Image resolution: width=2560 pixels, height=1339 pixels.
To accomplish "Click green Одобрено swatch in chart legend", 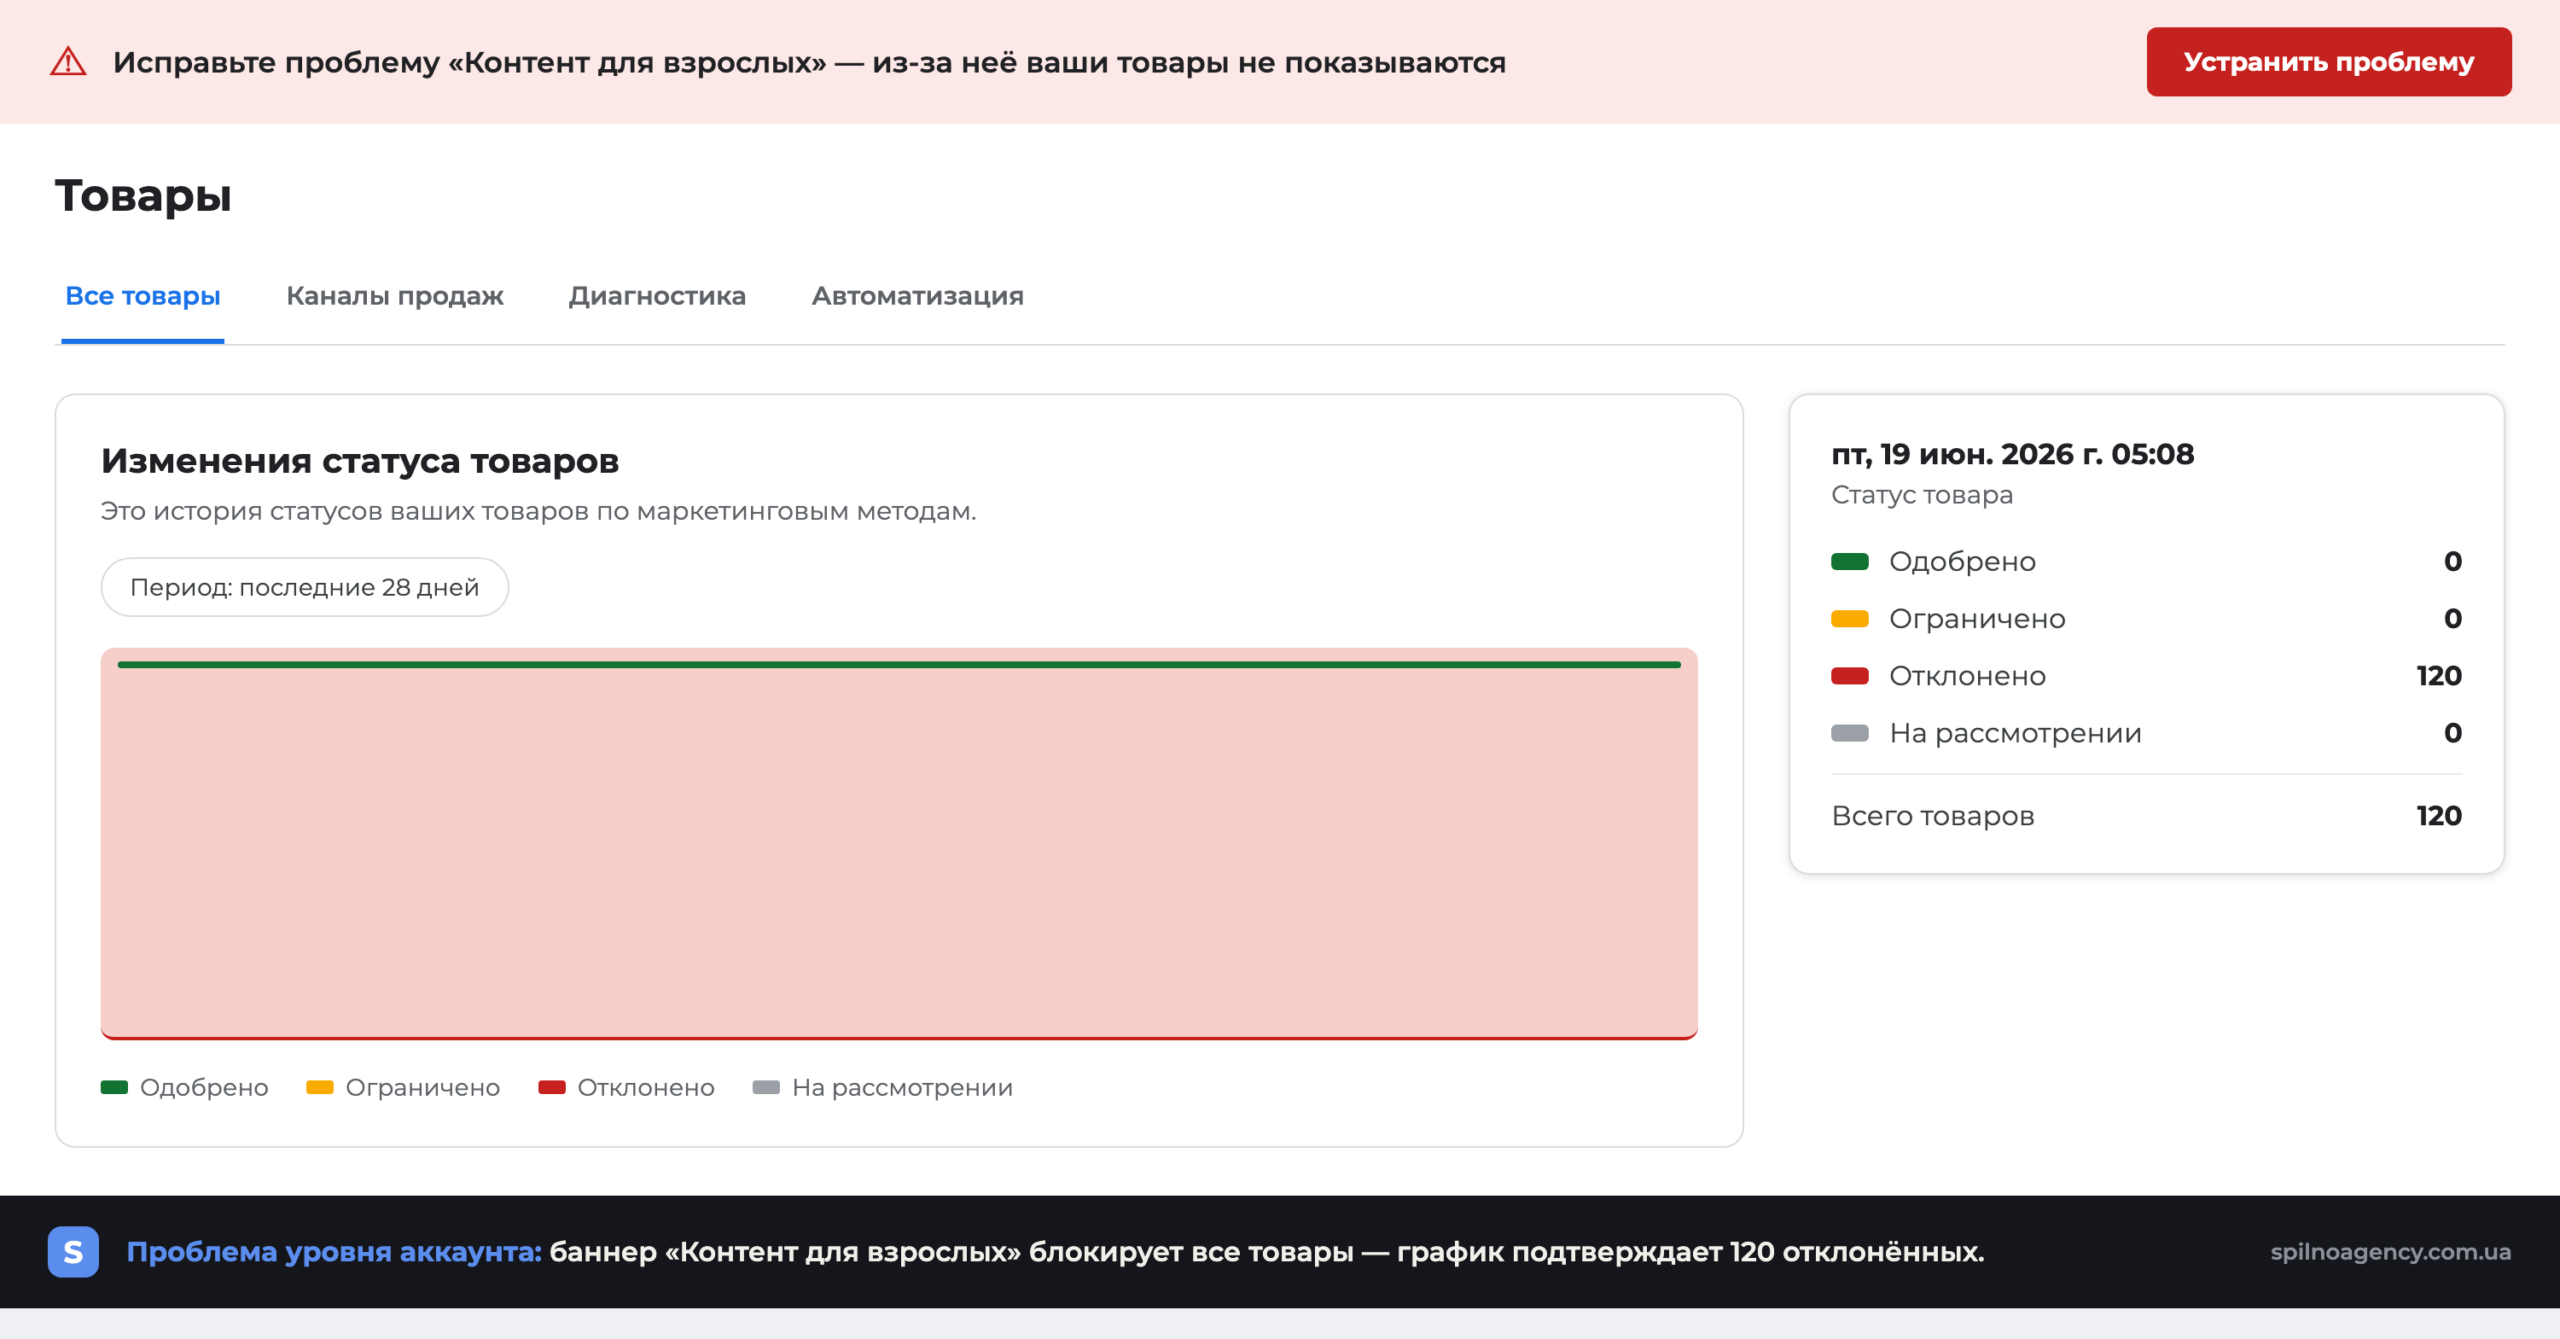I will (114, 1087).
